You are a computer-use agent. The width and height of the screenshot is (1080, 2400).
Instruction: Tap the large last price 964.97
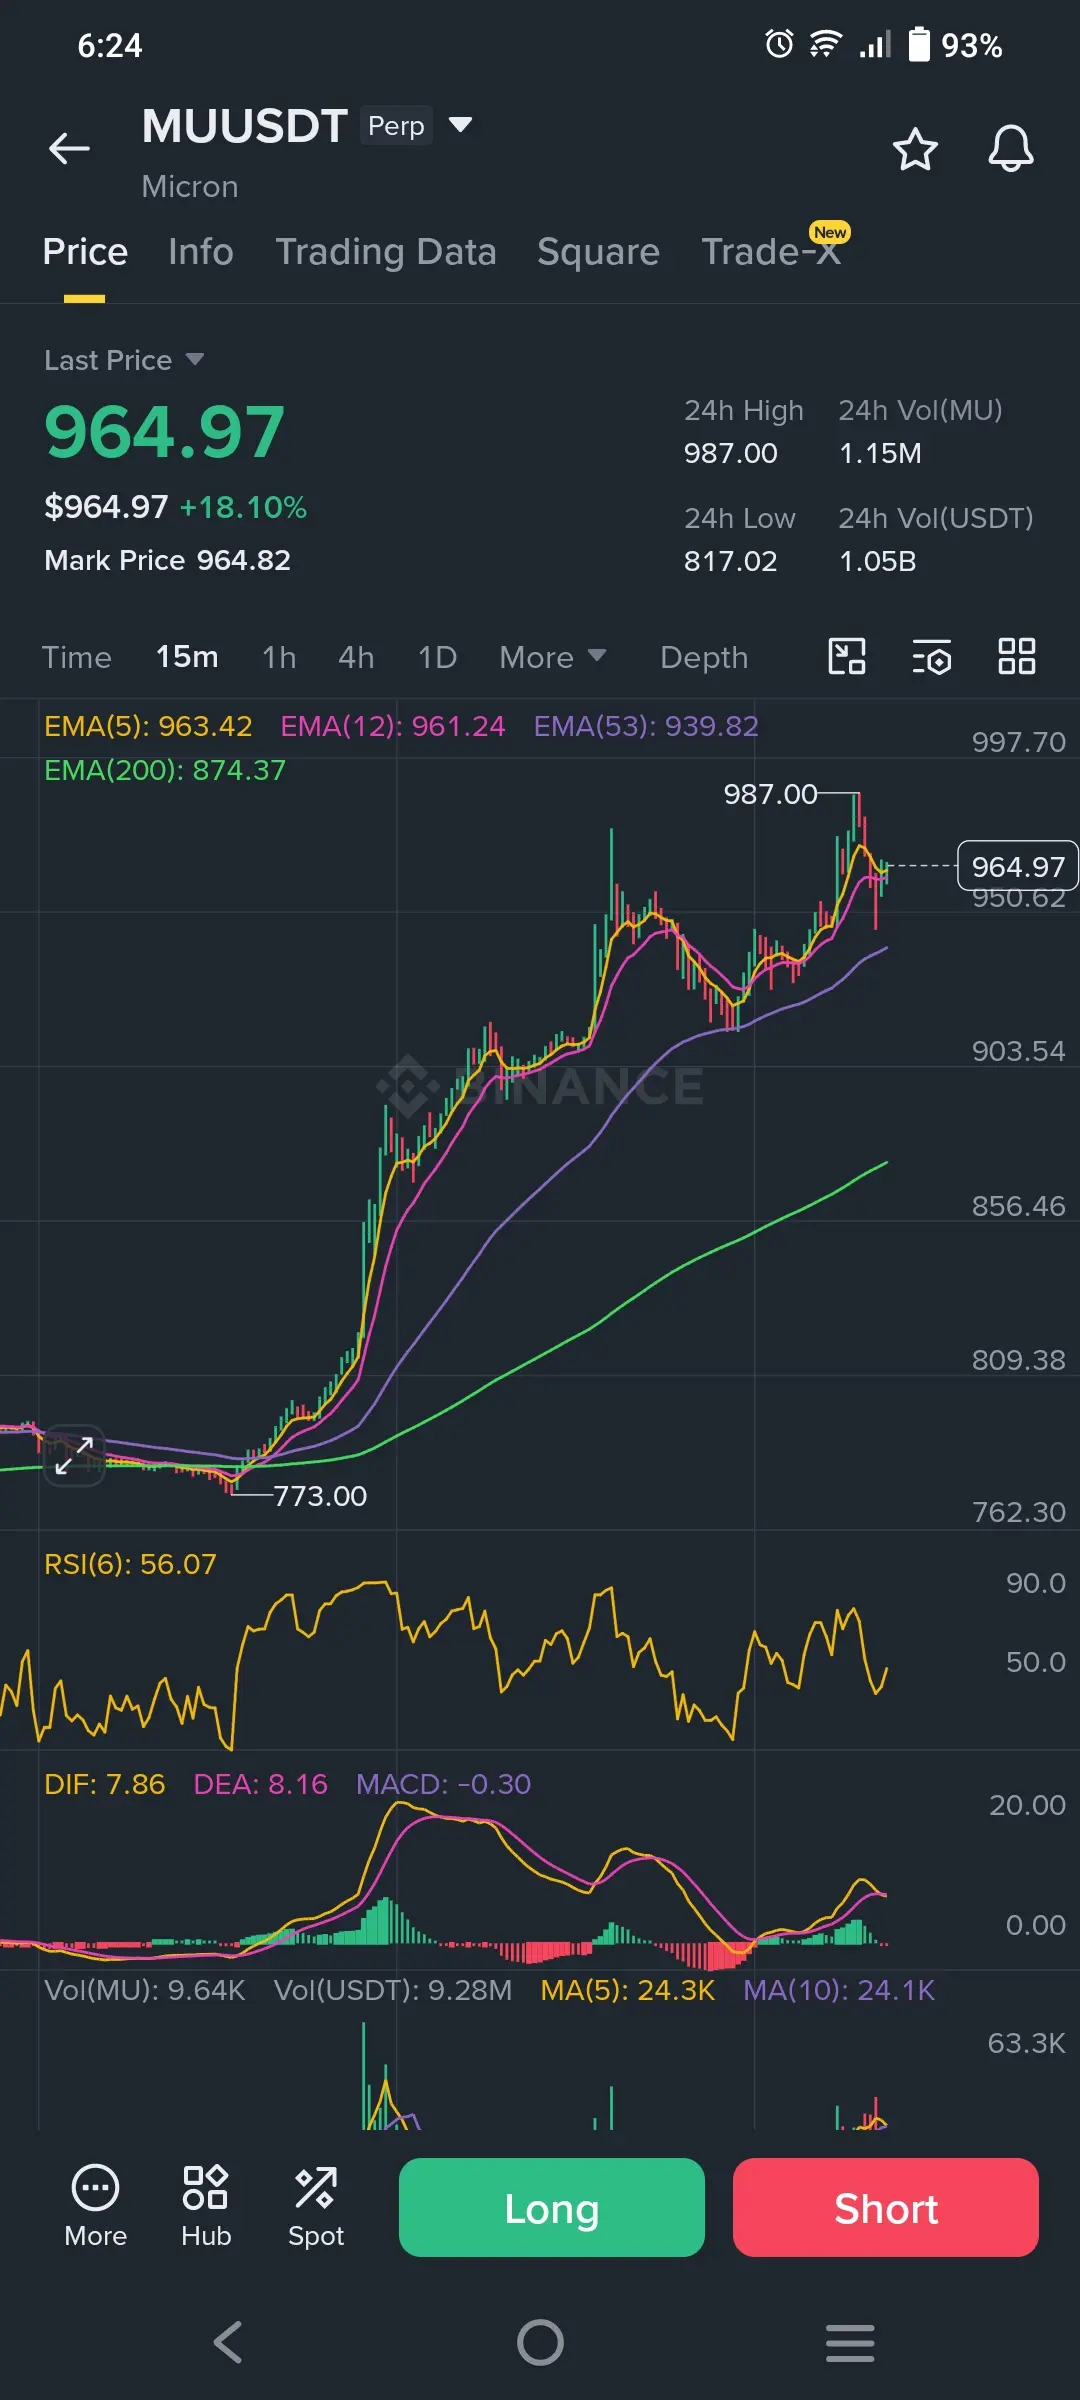[x=165, y=432]
